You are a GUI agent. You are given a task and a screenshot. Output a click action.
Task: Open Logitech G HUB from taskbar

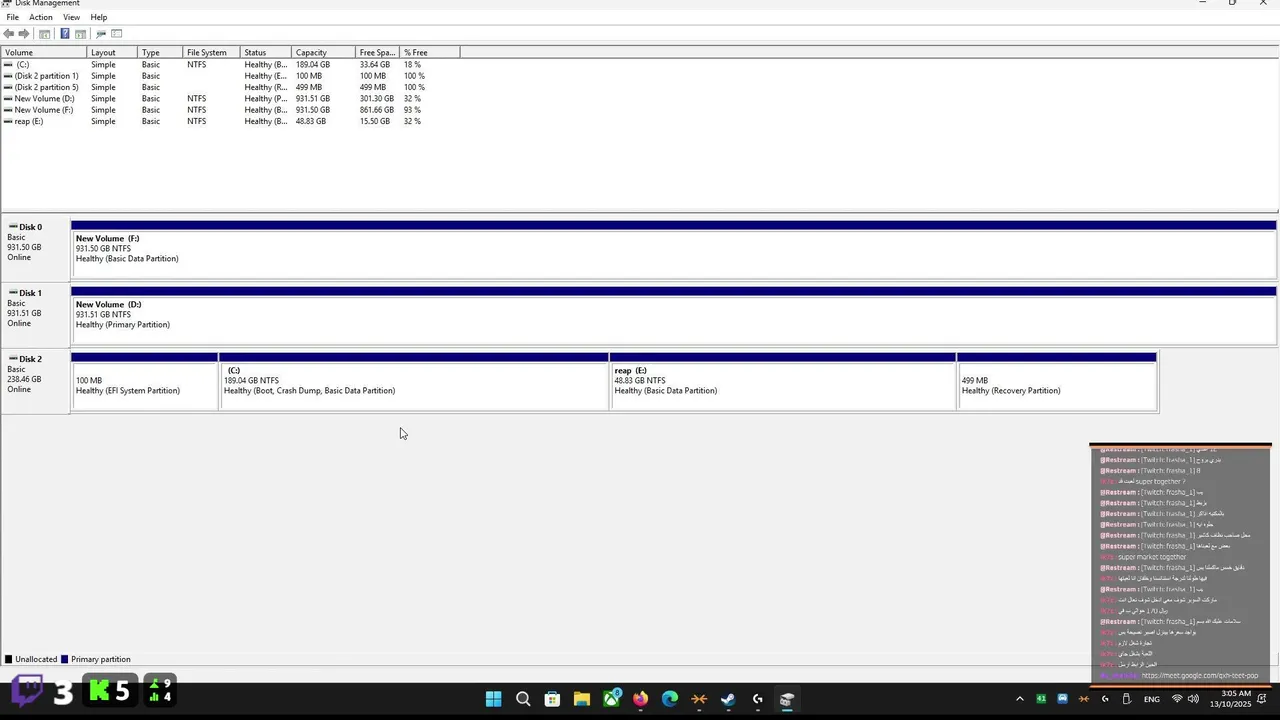pos(758,699)
